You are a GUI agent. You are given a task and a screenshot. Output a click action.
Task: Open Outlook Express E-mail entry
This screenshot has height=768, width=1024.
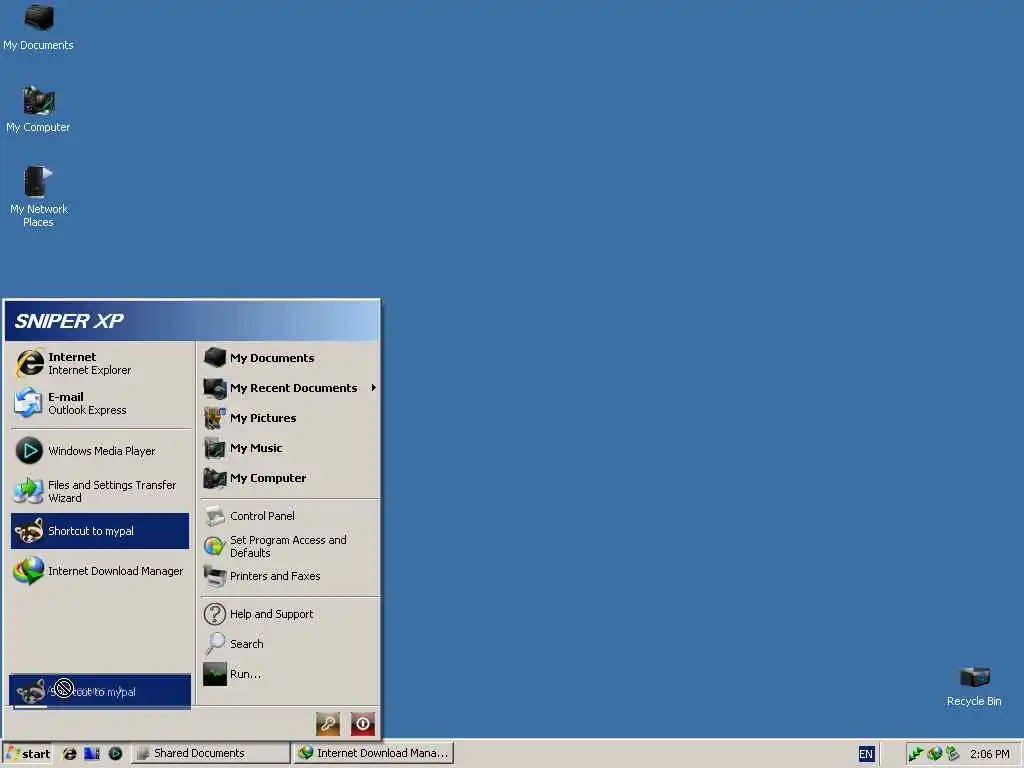pos(101,404)
